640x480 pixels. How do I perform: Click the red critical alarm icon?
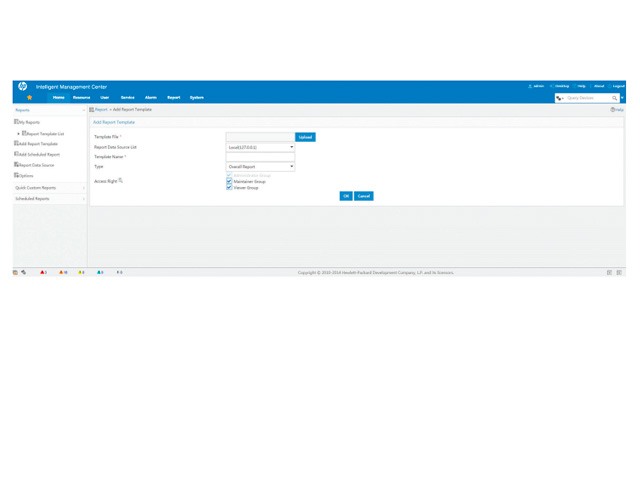point(42,272)
